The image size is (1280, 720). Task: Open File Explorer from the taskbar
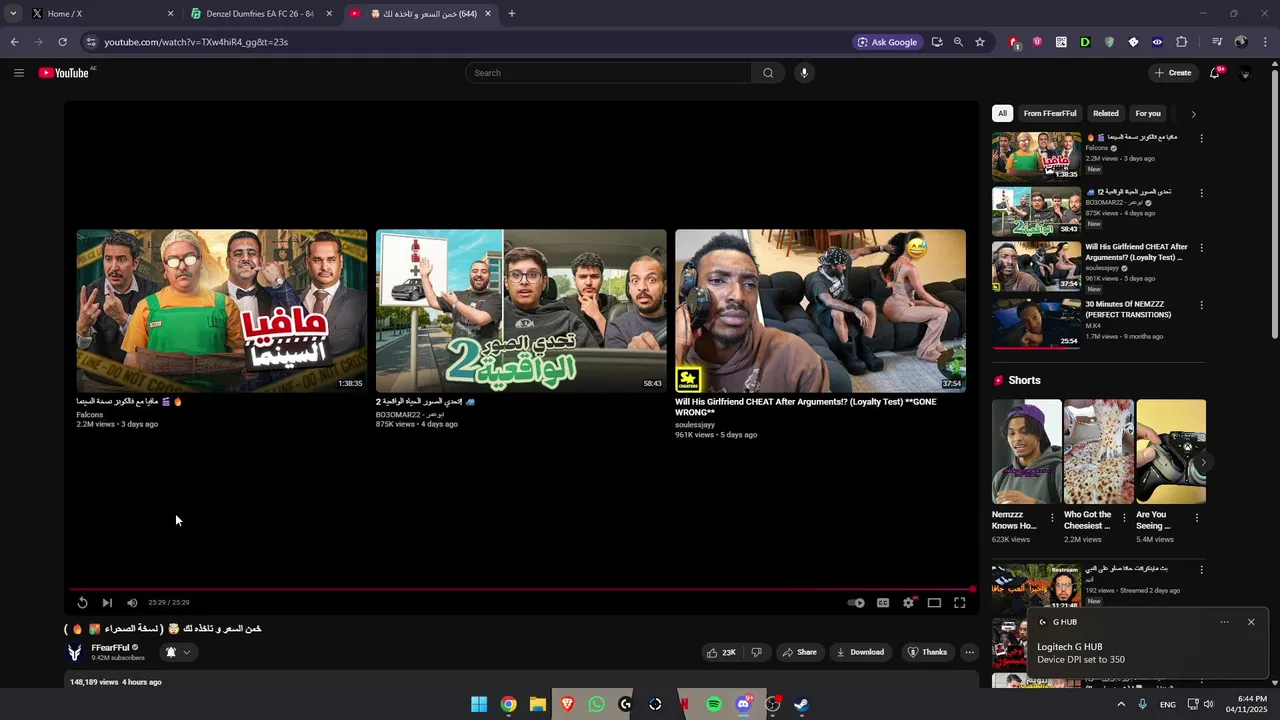coord(538,704)
